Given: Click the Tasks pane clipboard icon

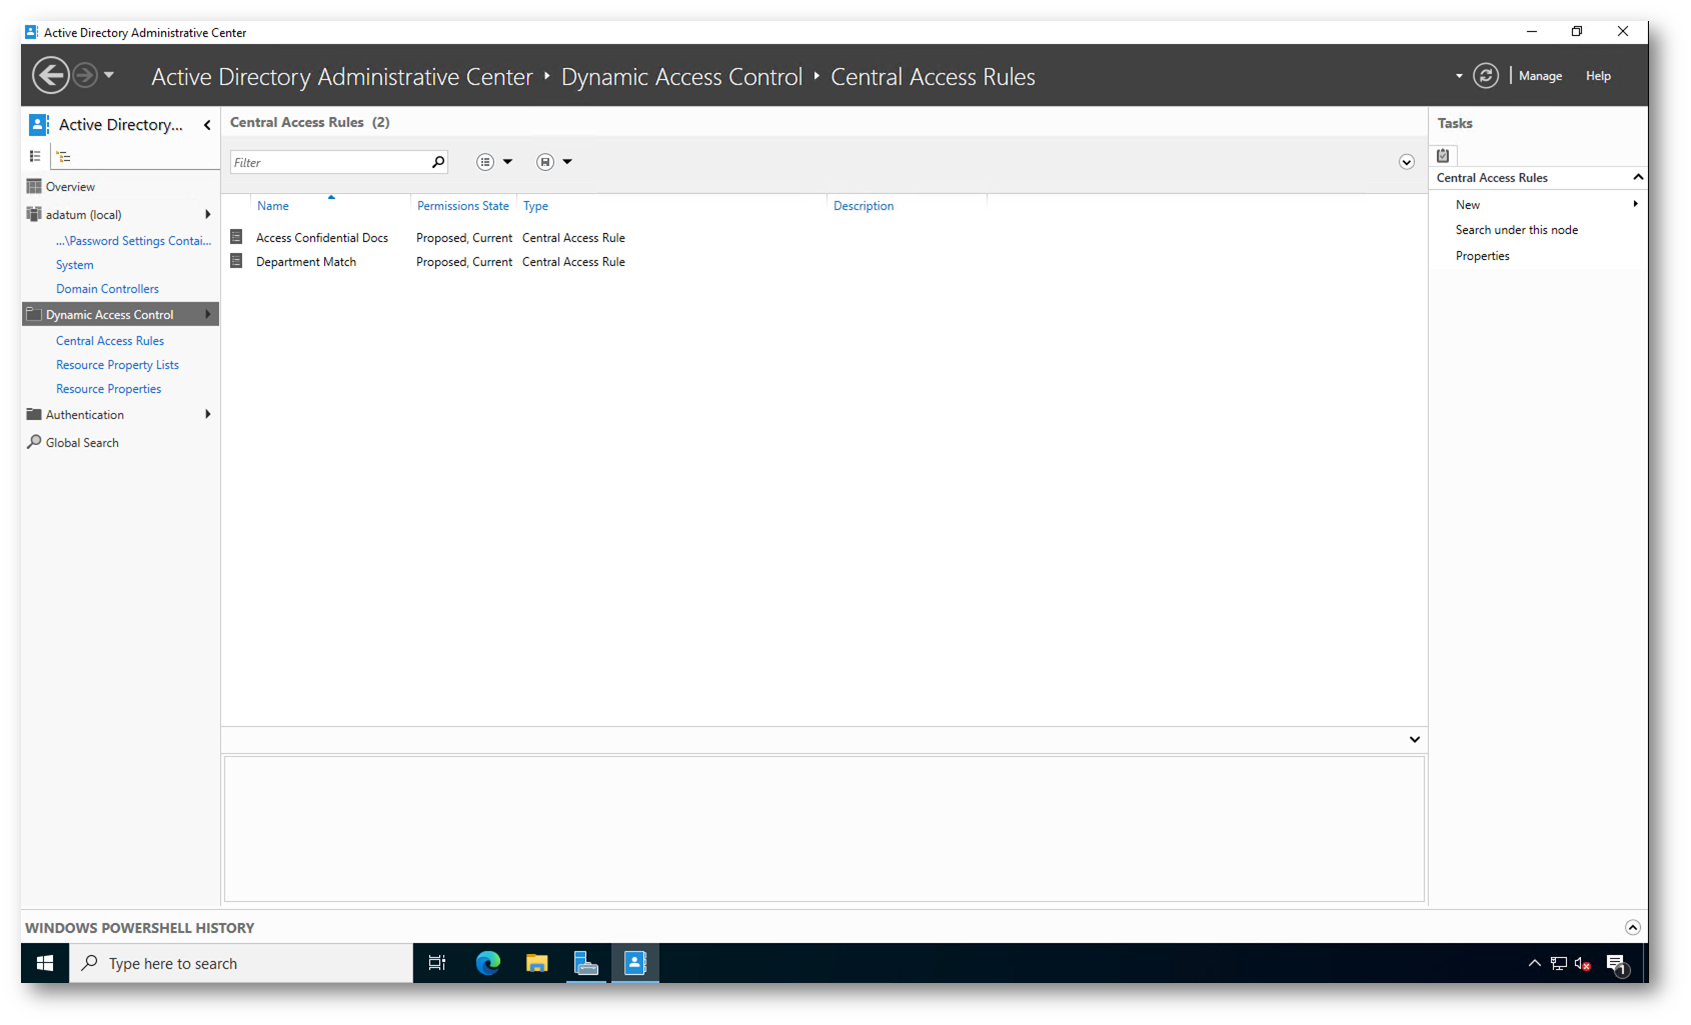Looking at the screenshot, I should point(1443,155).
